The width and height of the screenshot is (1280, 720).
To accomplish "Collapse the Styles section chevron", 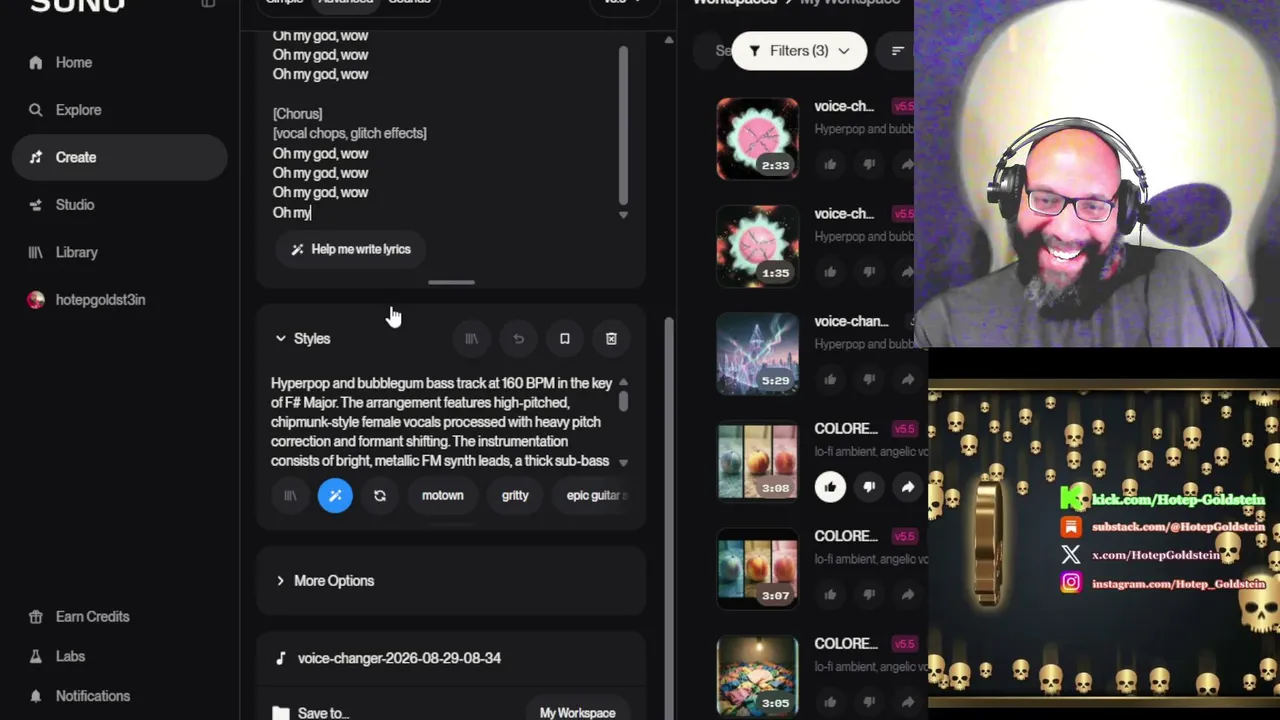I will pyautogui.click(x=281, y=339).
